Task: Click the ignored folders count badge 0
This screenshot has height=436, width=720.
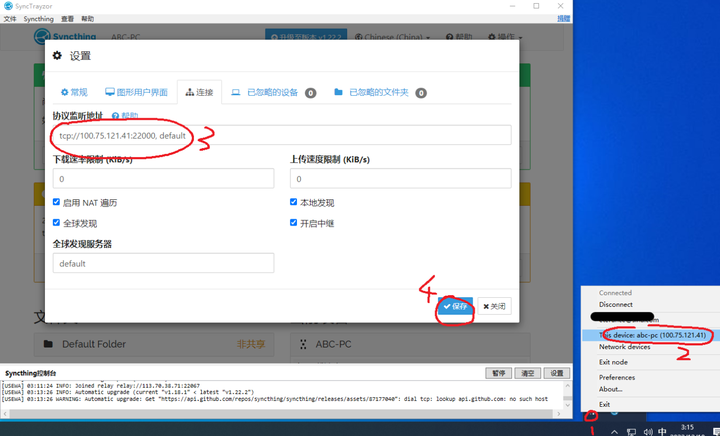Action: [x=421, y=93]
